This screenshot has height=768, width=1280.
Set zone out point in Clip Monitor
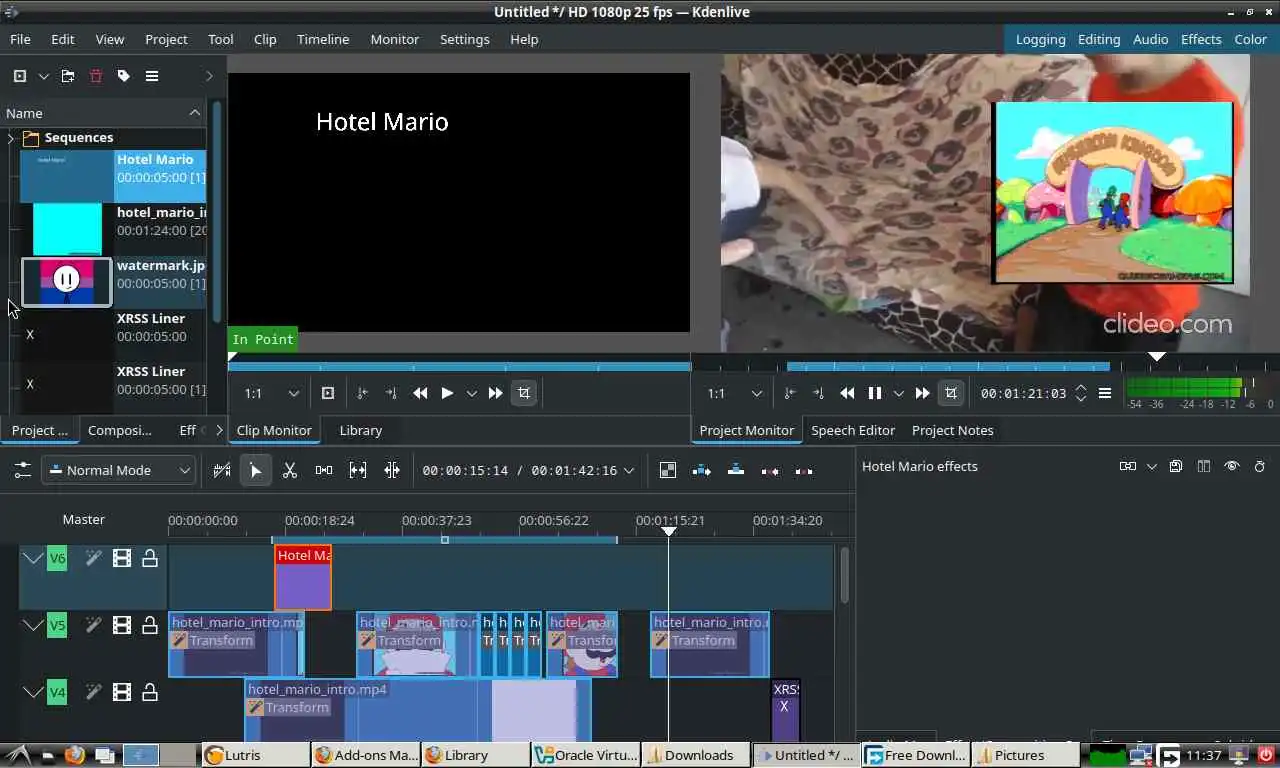[391, 393]
